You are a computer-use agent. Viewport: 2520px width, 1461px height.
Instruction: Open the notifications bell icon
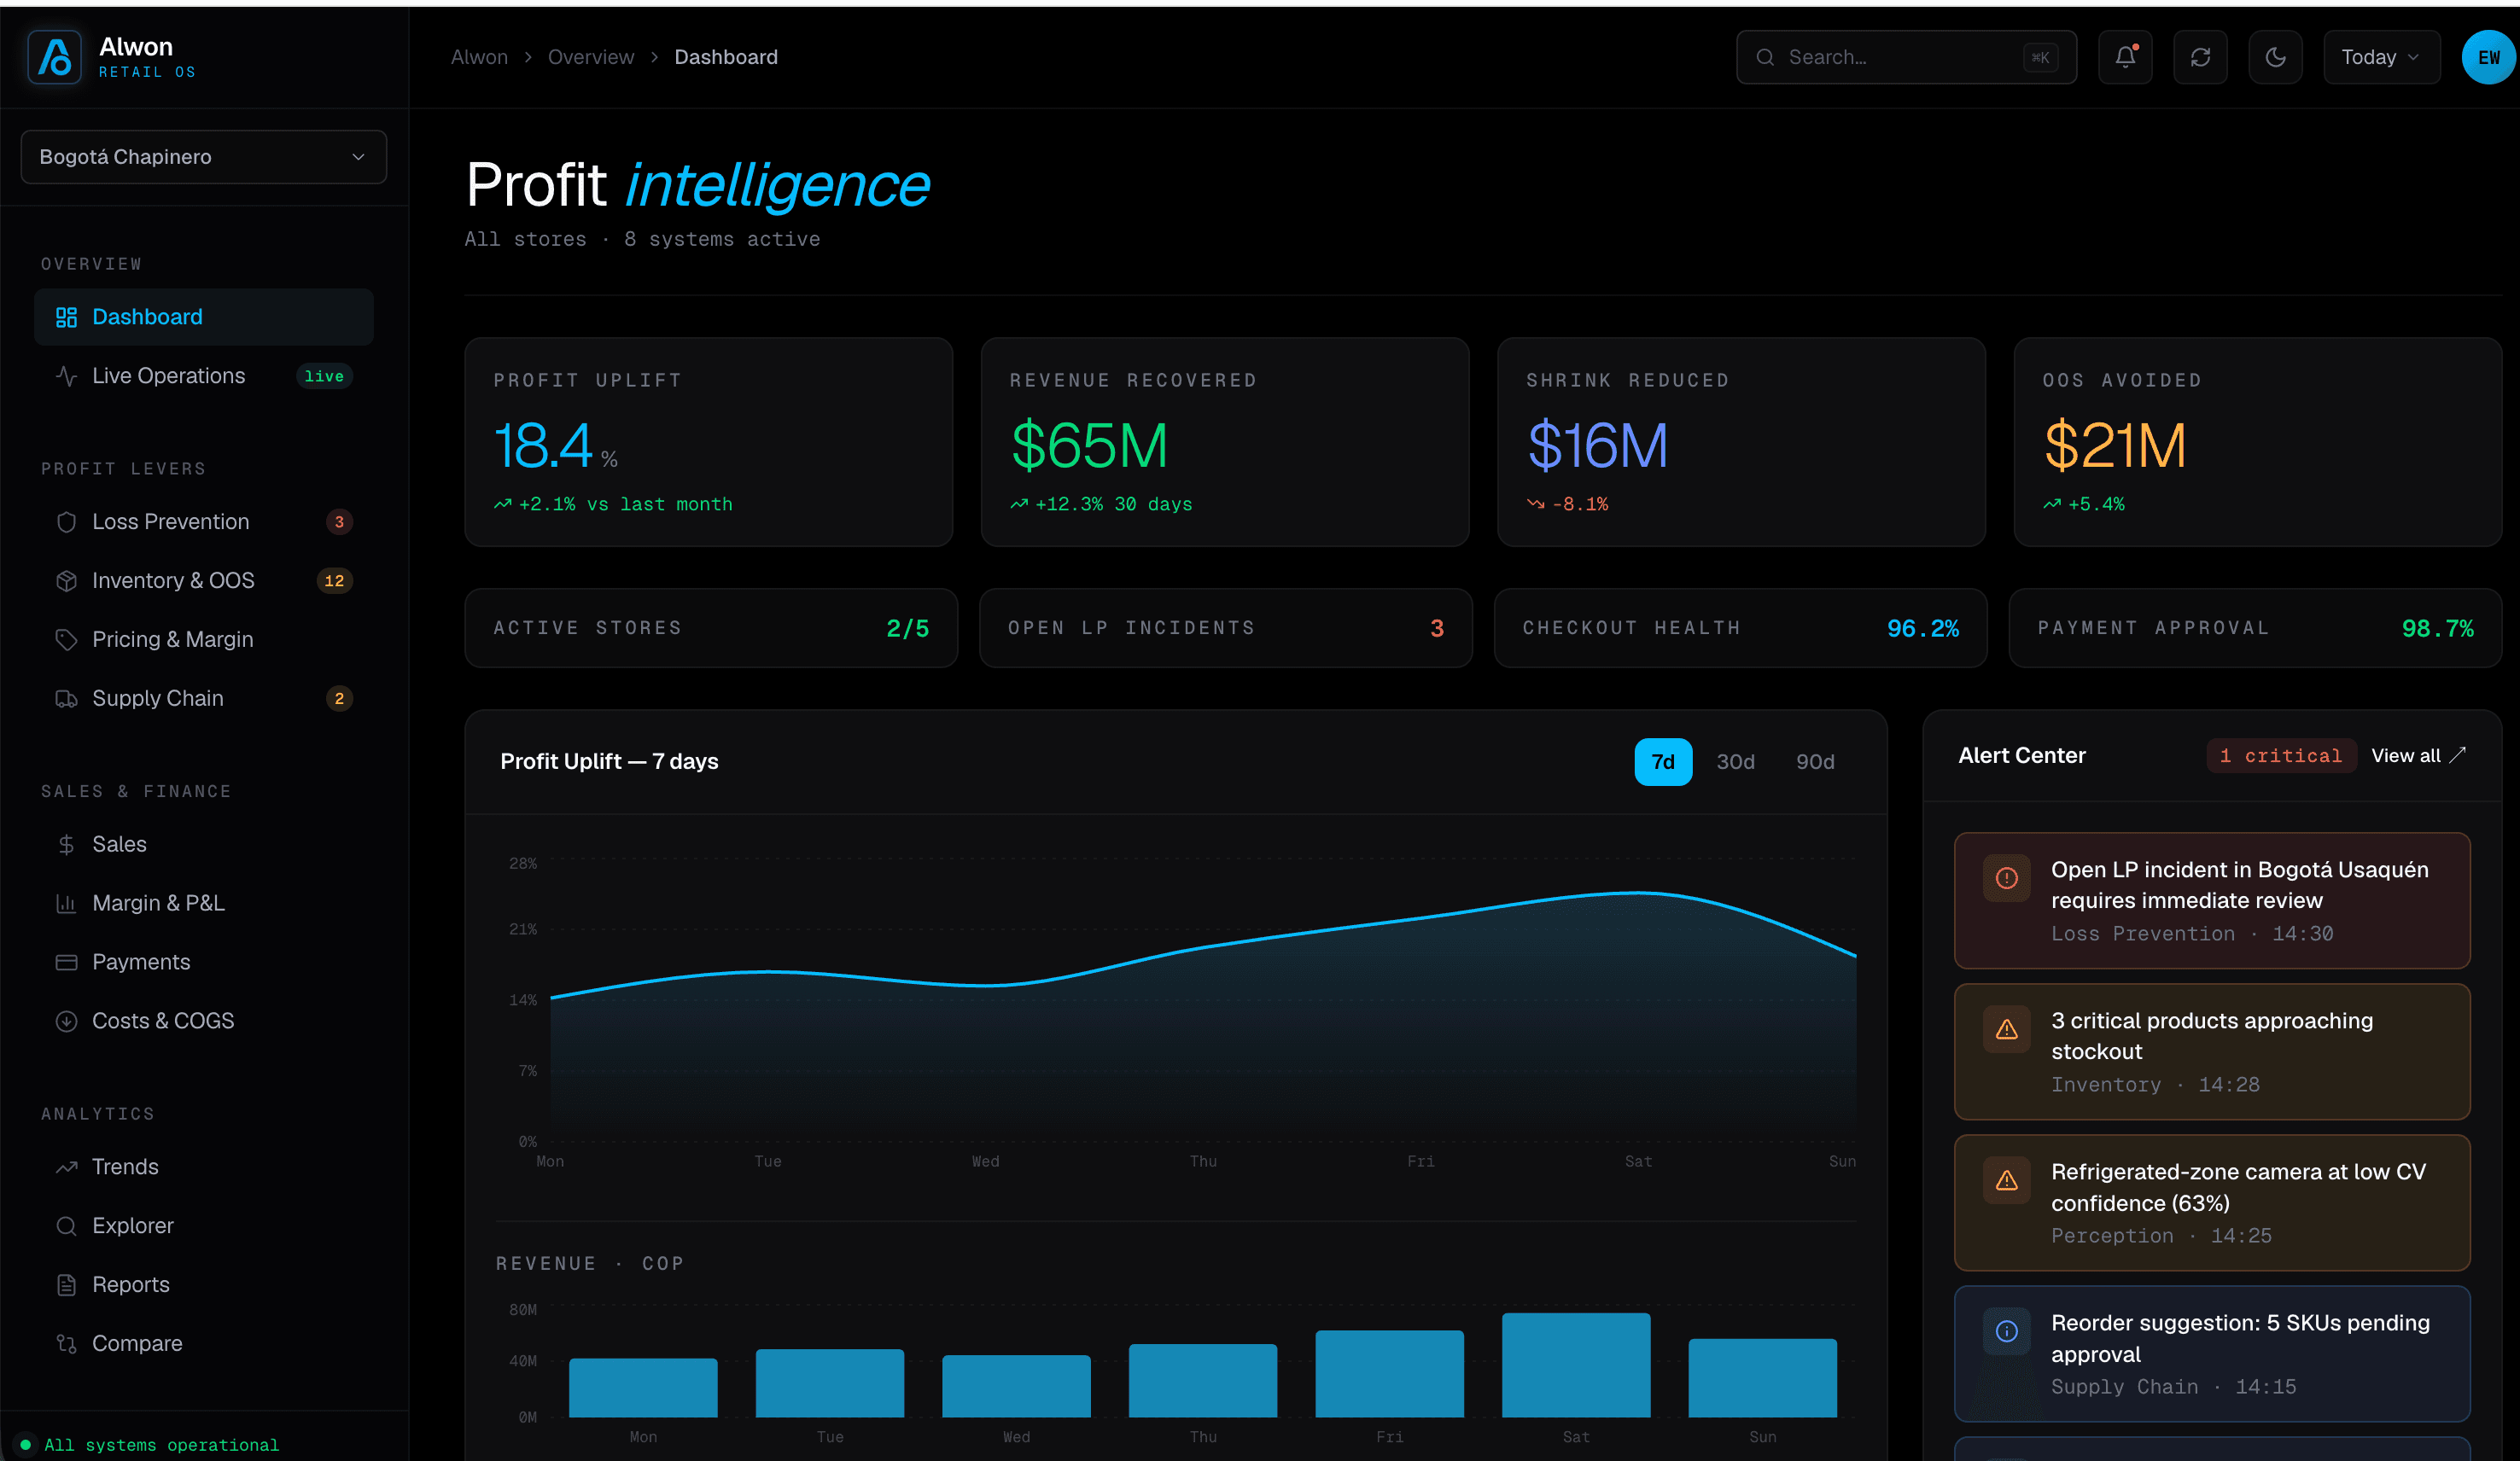tap(2125, 57)
